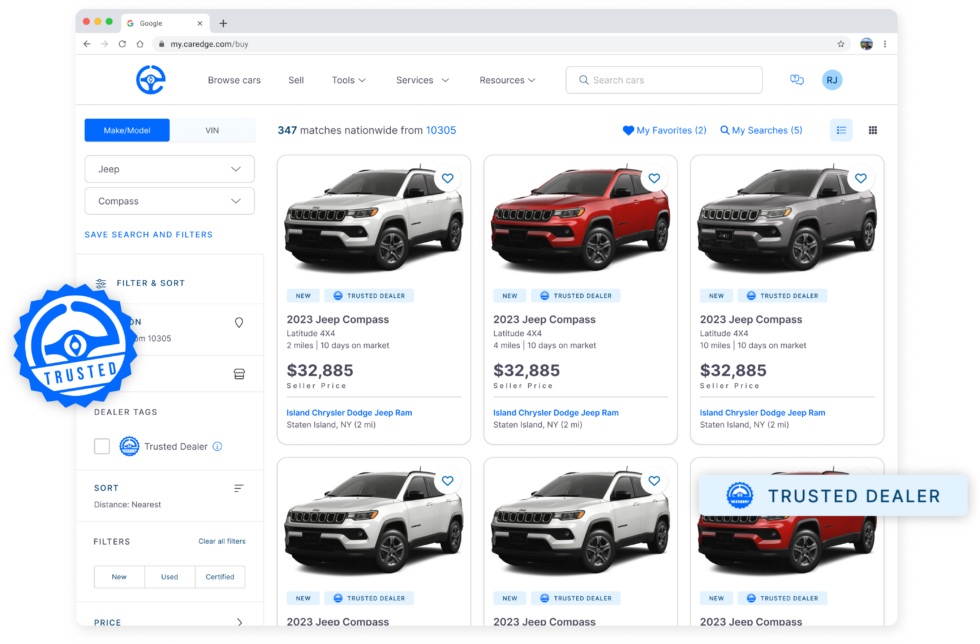The height and width of the screenshot is (644, 980).
Task: Open the Jeep make dropdown
Action: (x=169, y=169)
